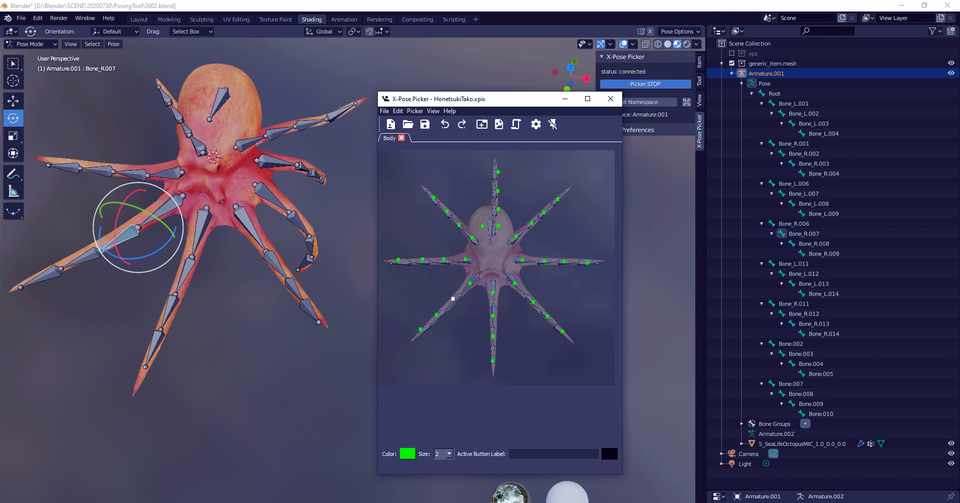Click the Camera object icon in outliner
Viewport: 960px width, 503px height.
coord(732,454)
